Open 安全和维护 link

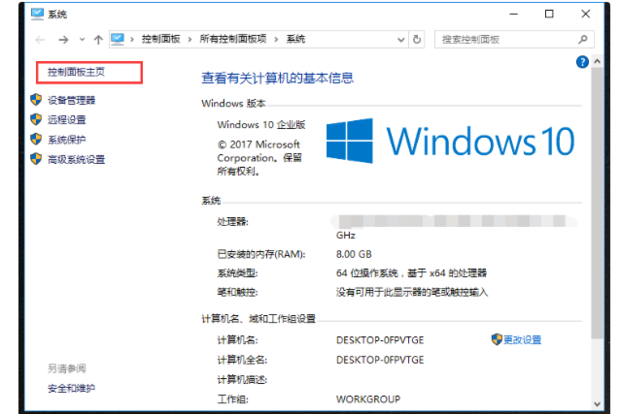pos(72,388)
